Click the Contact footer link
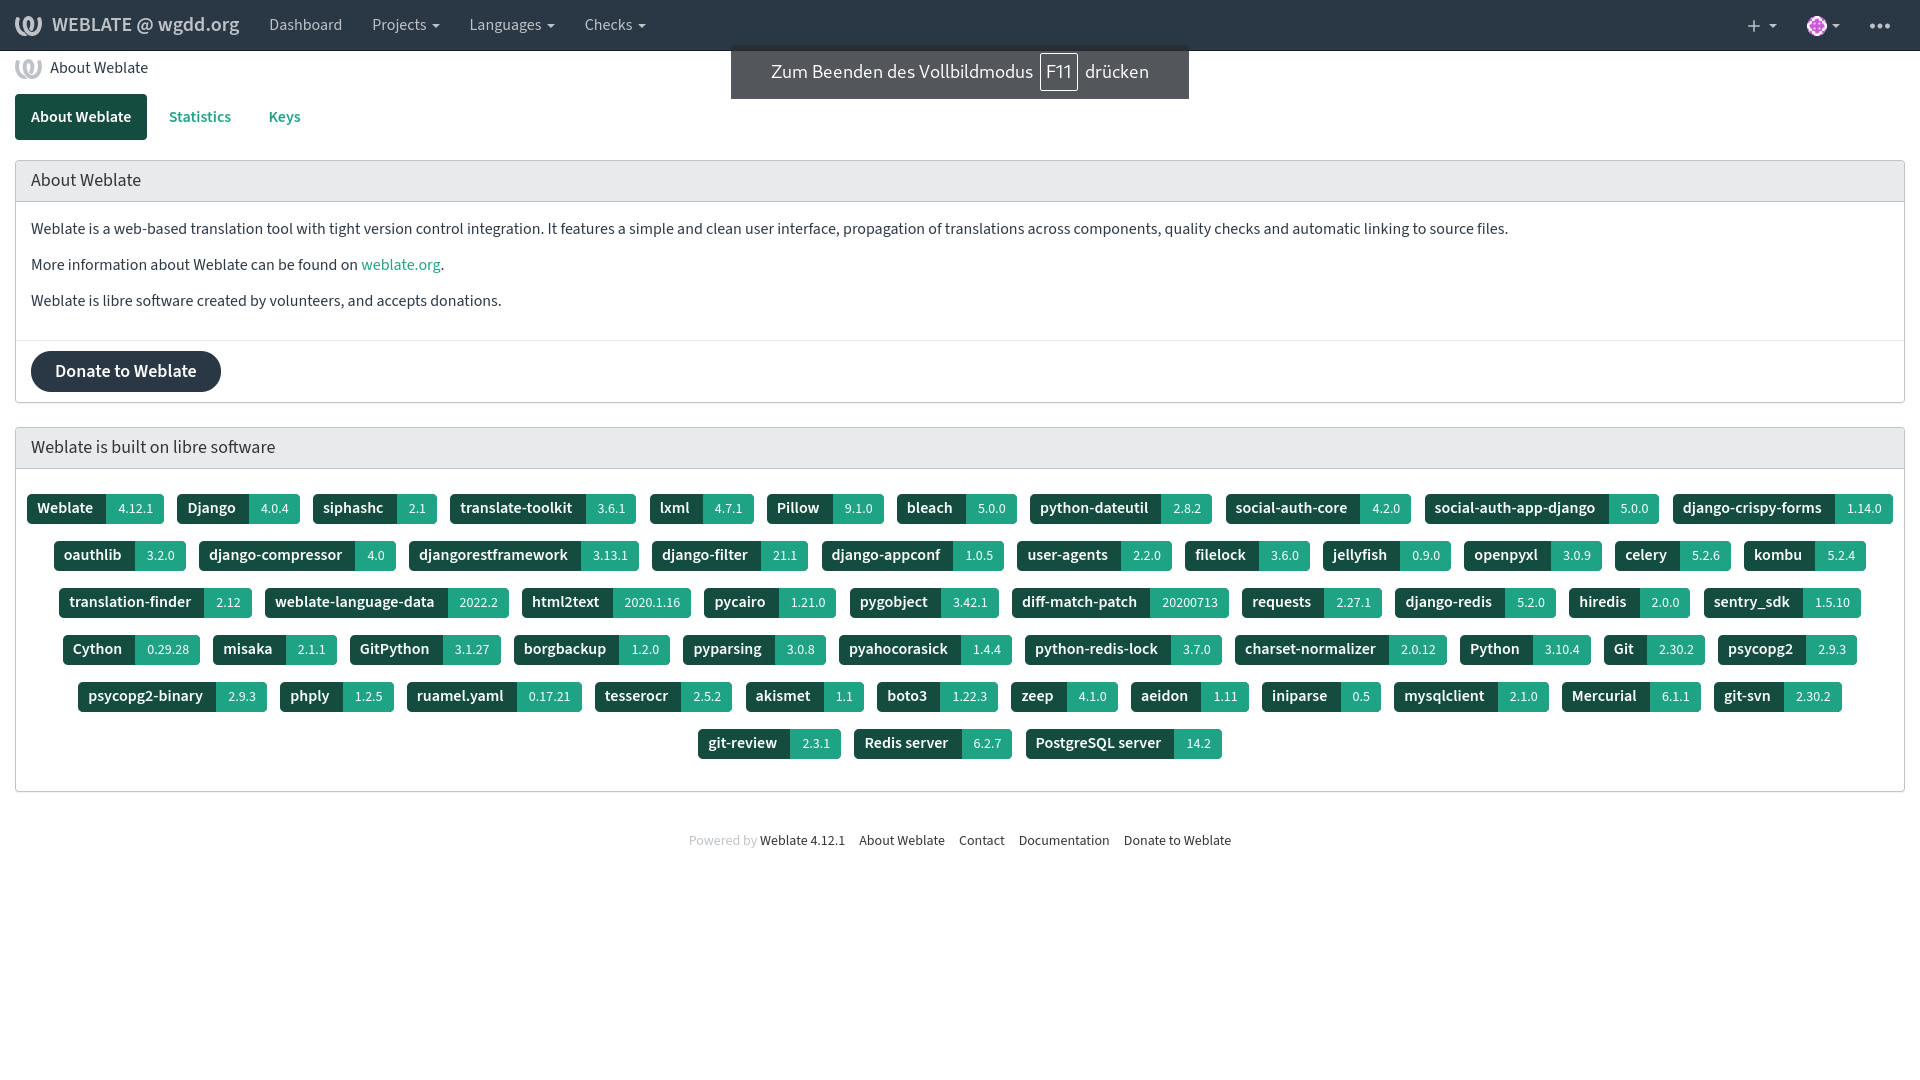Viewport: 1920px width, 1080px height. click(981, 841)
